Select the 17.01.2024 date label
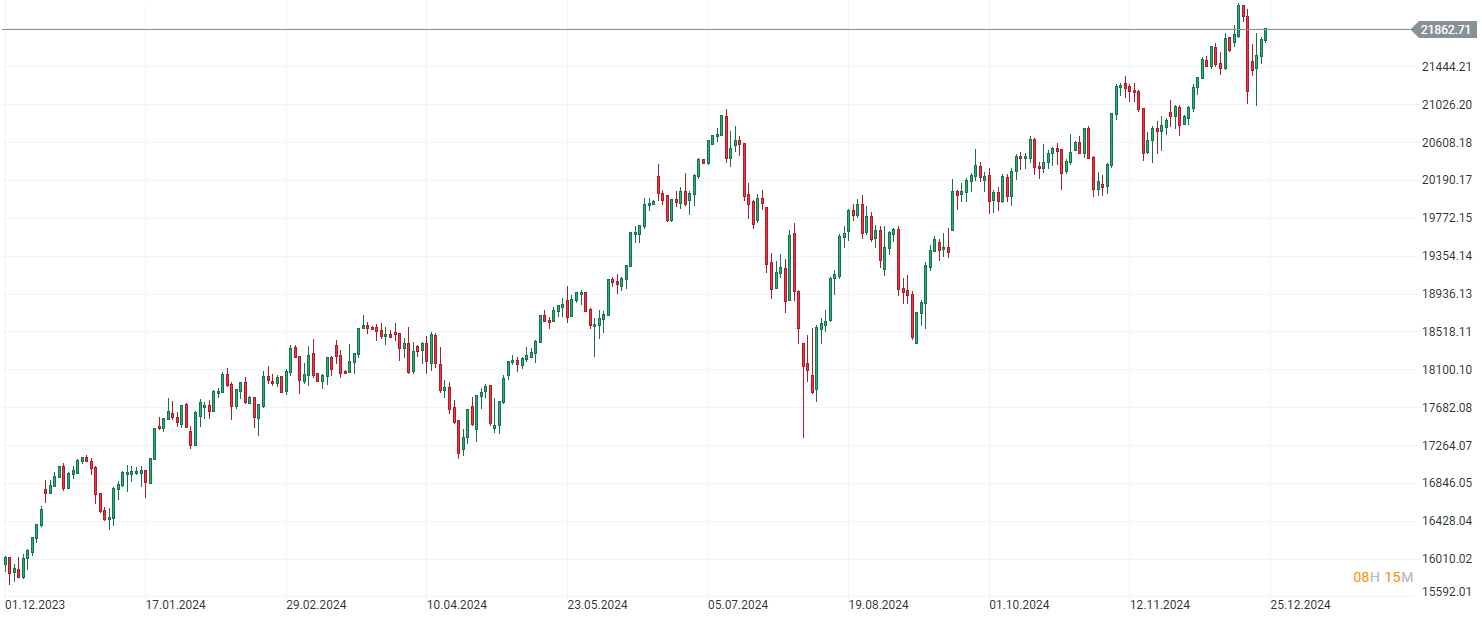The width and height of the screenshot is (1482, 622). (x=176, y=605)
